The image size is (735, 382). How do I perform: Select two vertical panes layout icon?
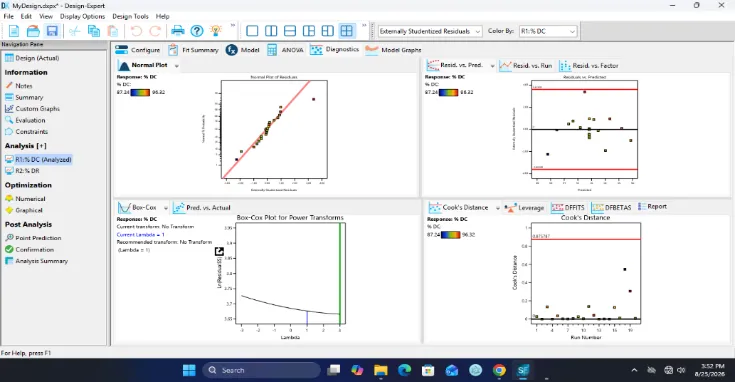pyautogui.click(x=271, y=31)
